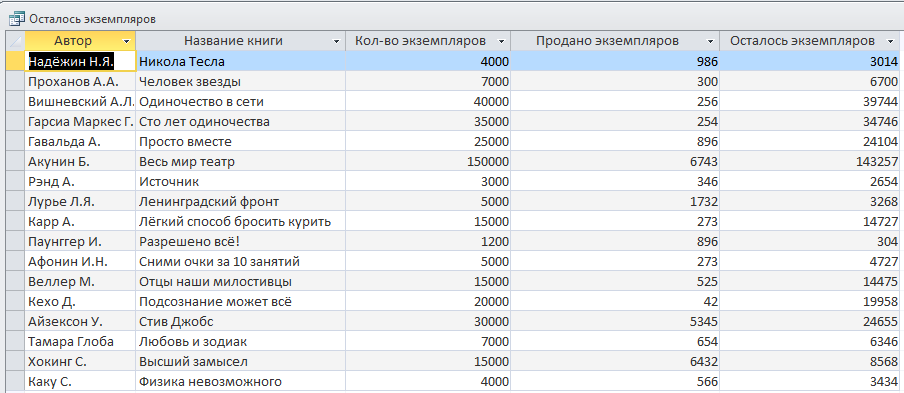Click the row selector for Надёжин Н.Я.
Image resolution: width=904 pixels, height=393 pixels.
click(16, 61)
